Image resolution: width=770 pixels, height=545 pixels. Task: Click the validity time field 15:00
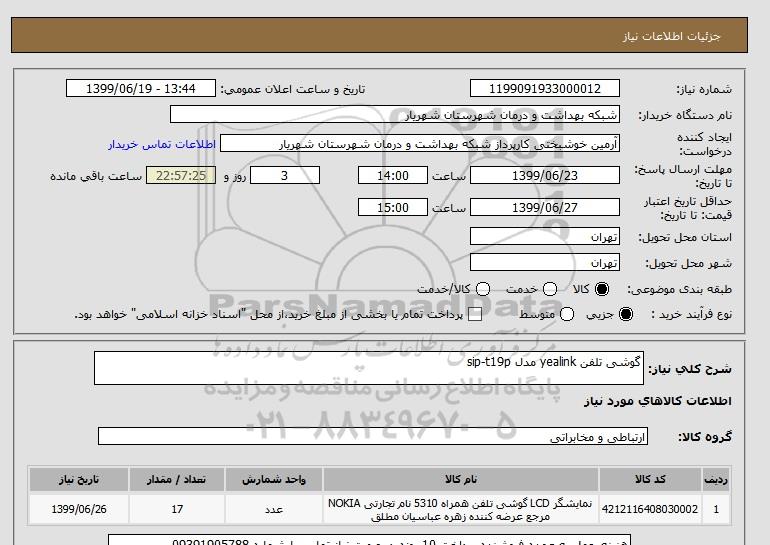(x=393, y=207)
